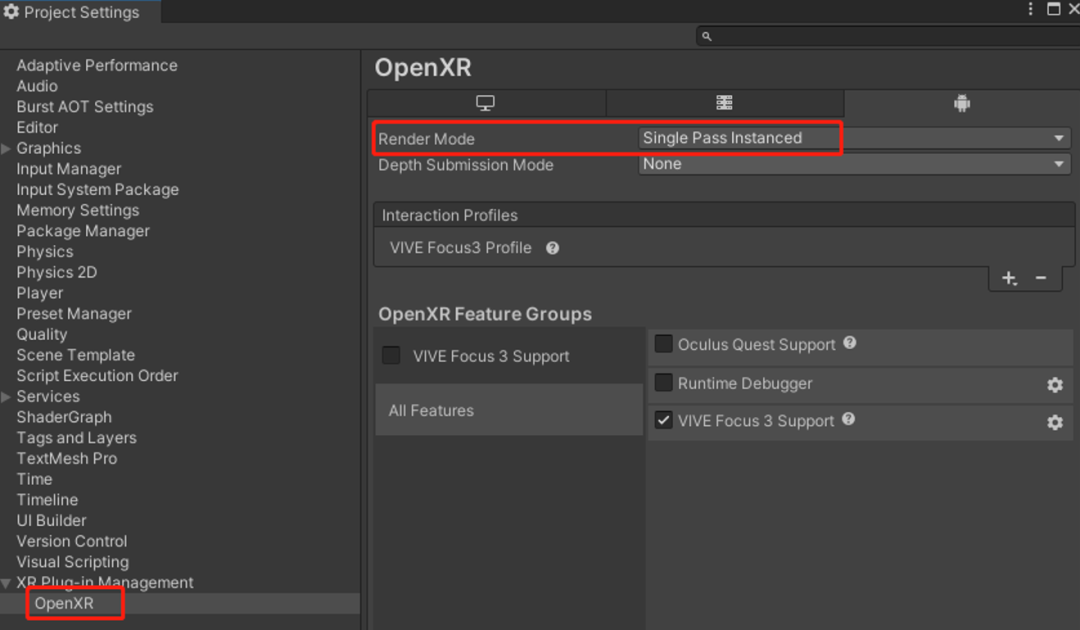The width and height of the screenshot is (1080, 630).
Task: Select Script Execution Order settings
Action: 97,375
